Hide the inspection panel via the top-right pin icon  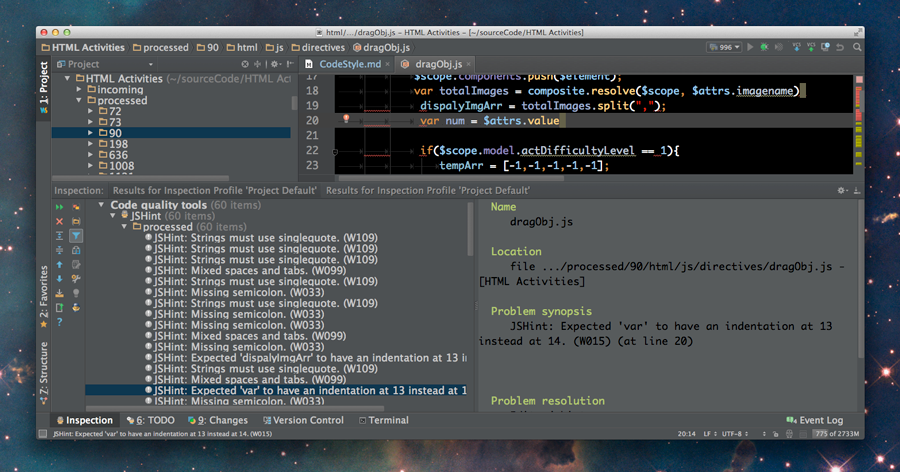point(856,190)
